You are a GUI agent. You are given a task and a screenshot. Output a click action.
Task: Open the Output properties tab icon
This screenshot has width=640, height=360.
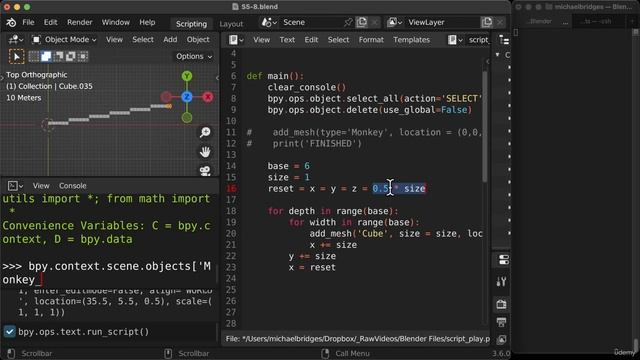tap(502, 322)
